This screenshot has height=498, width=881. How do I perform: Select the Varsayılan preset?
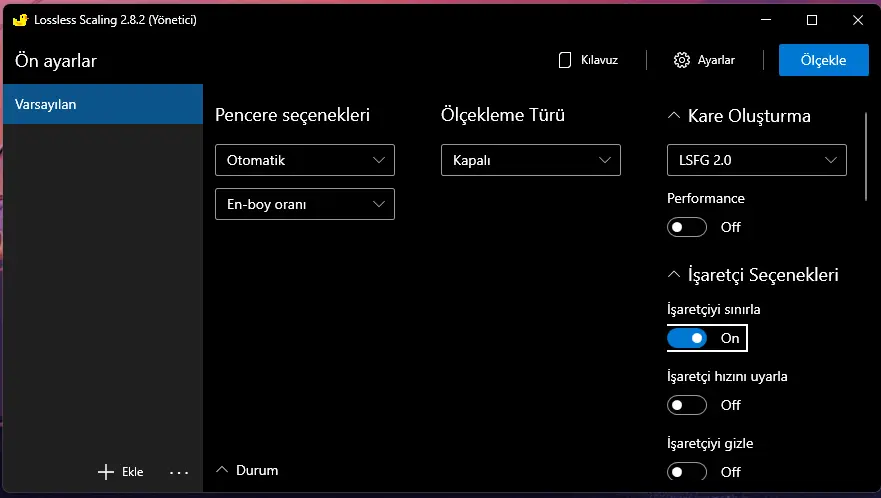pyautogui.click(x=103, y=104)
